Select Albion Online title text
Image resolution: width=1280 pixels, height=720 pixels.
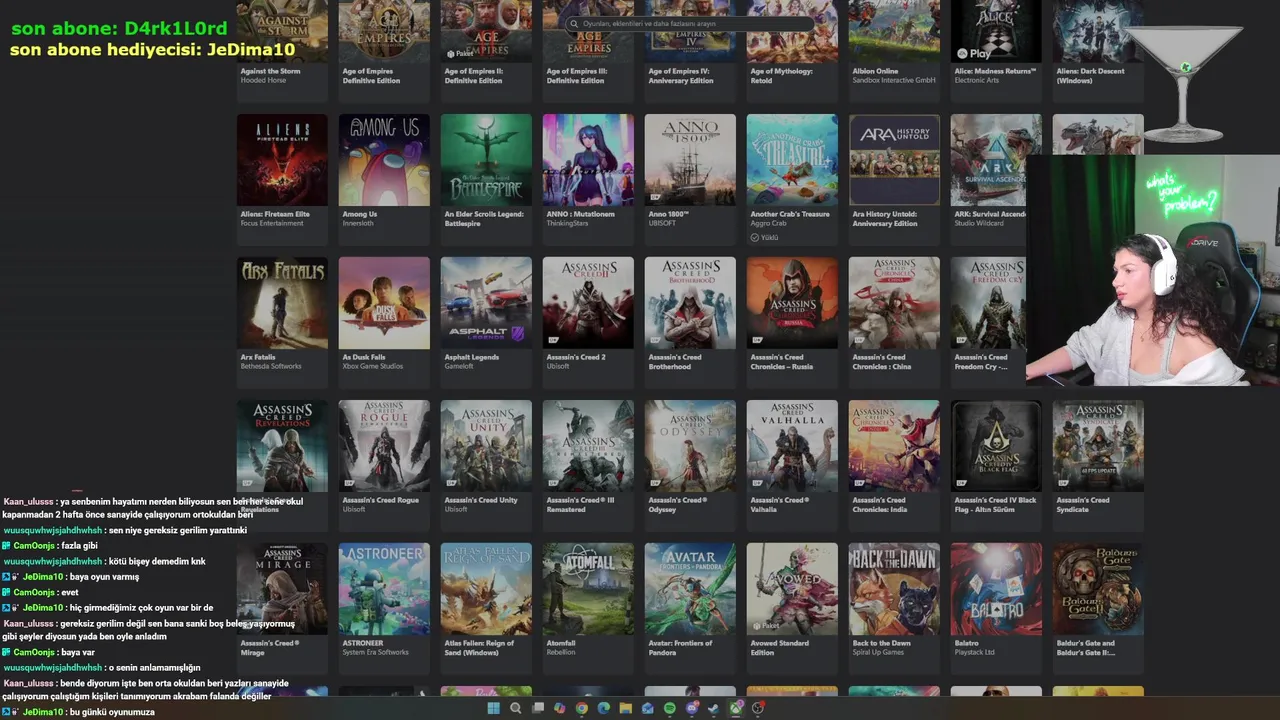tap(875, 71)
